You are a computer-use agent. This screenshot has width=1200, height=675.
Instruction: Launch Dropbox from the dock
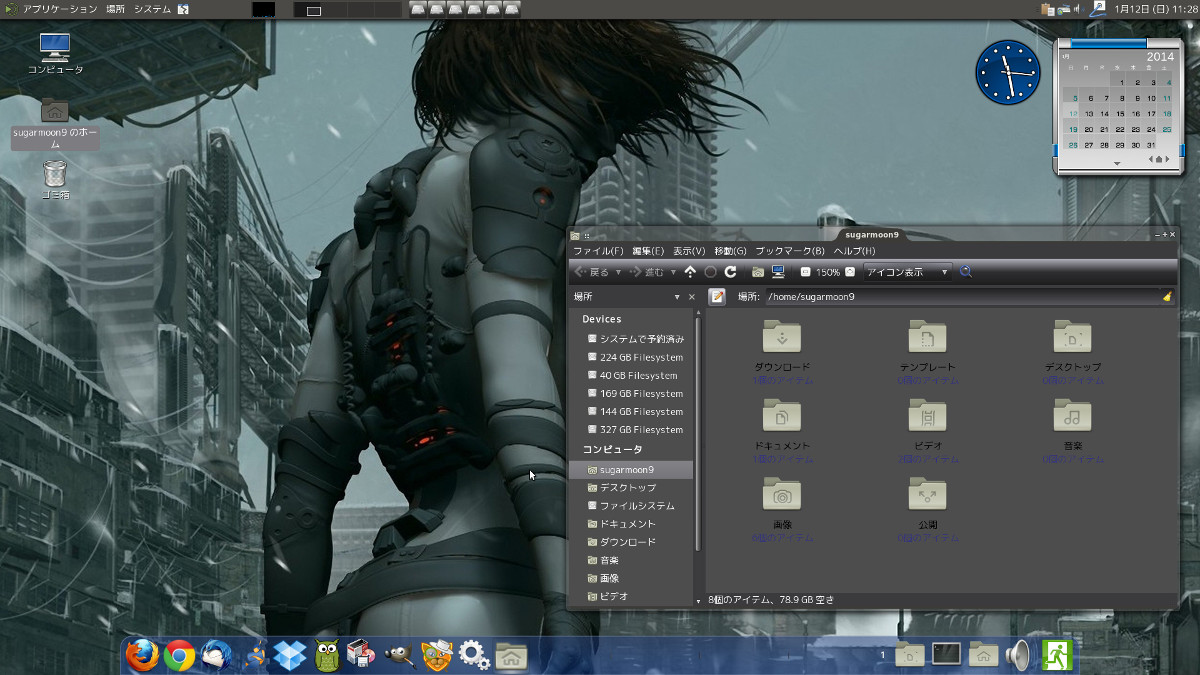click(x=289, y=655)
